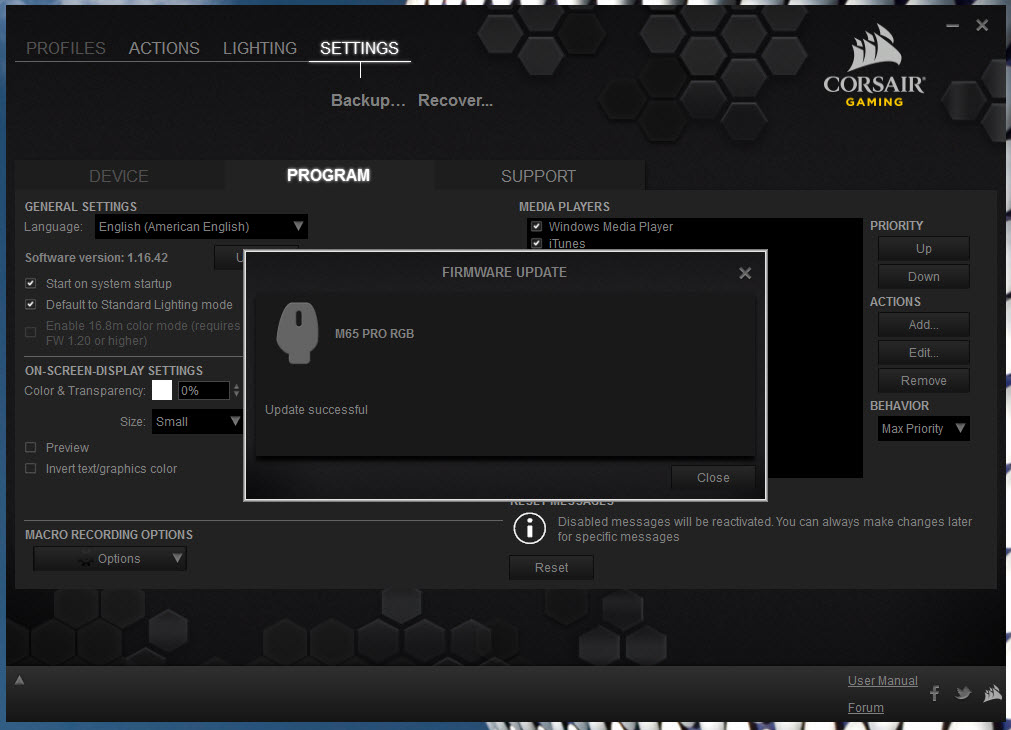Click Close in firmware update dialog
This screenshot has width=1011, height=730.
tap(713, 478)
